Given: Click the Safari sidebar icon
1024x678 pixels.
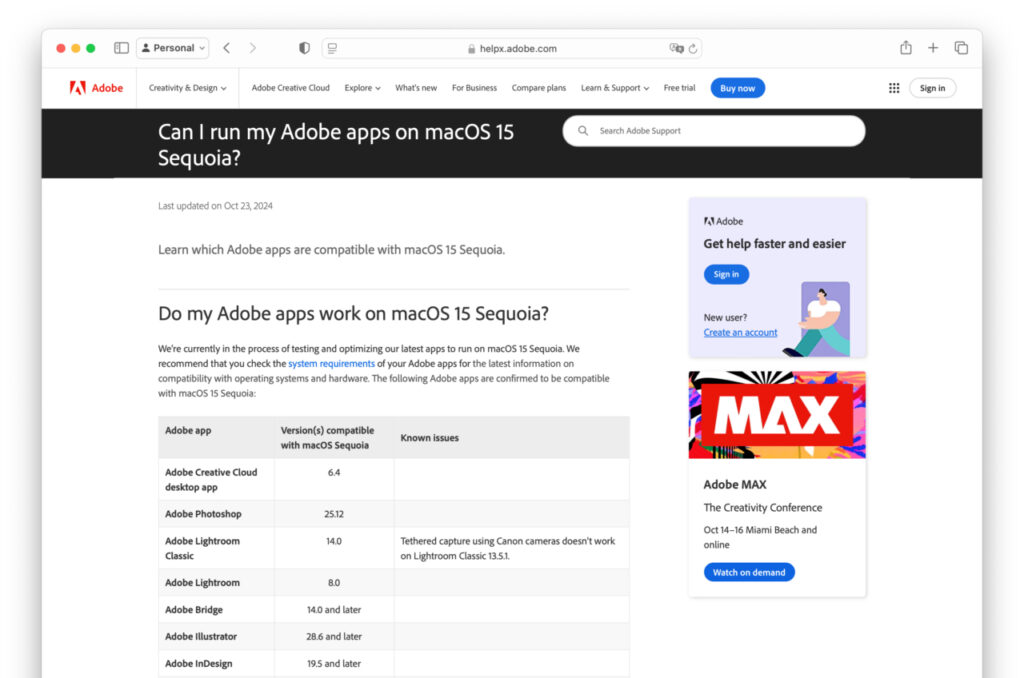Looking at the screenshot, I should pos(120,47).
